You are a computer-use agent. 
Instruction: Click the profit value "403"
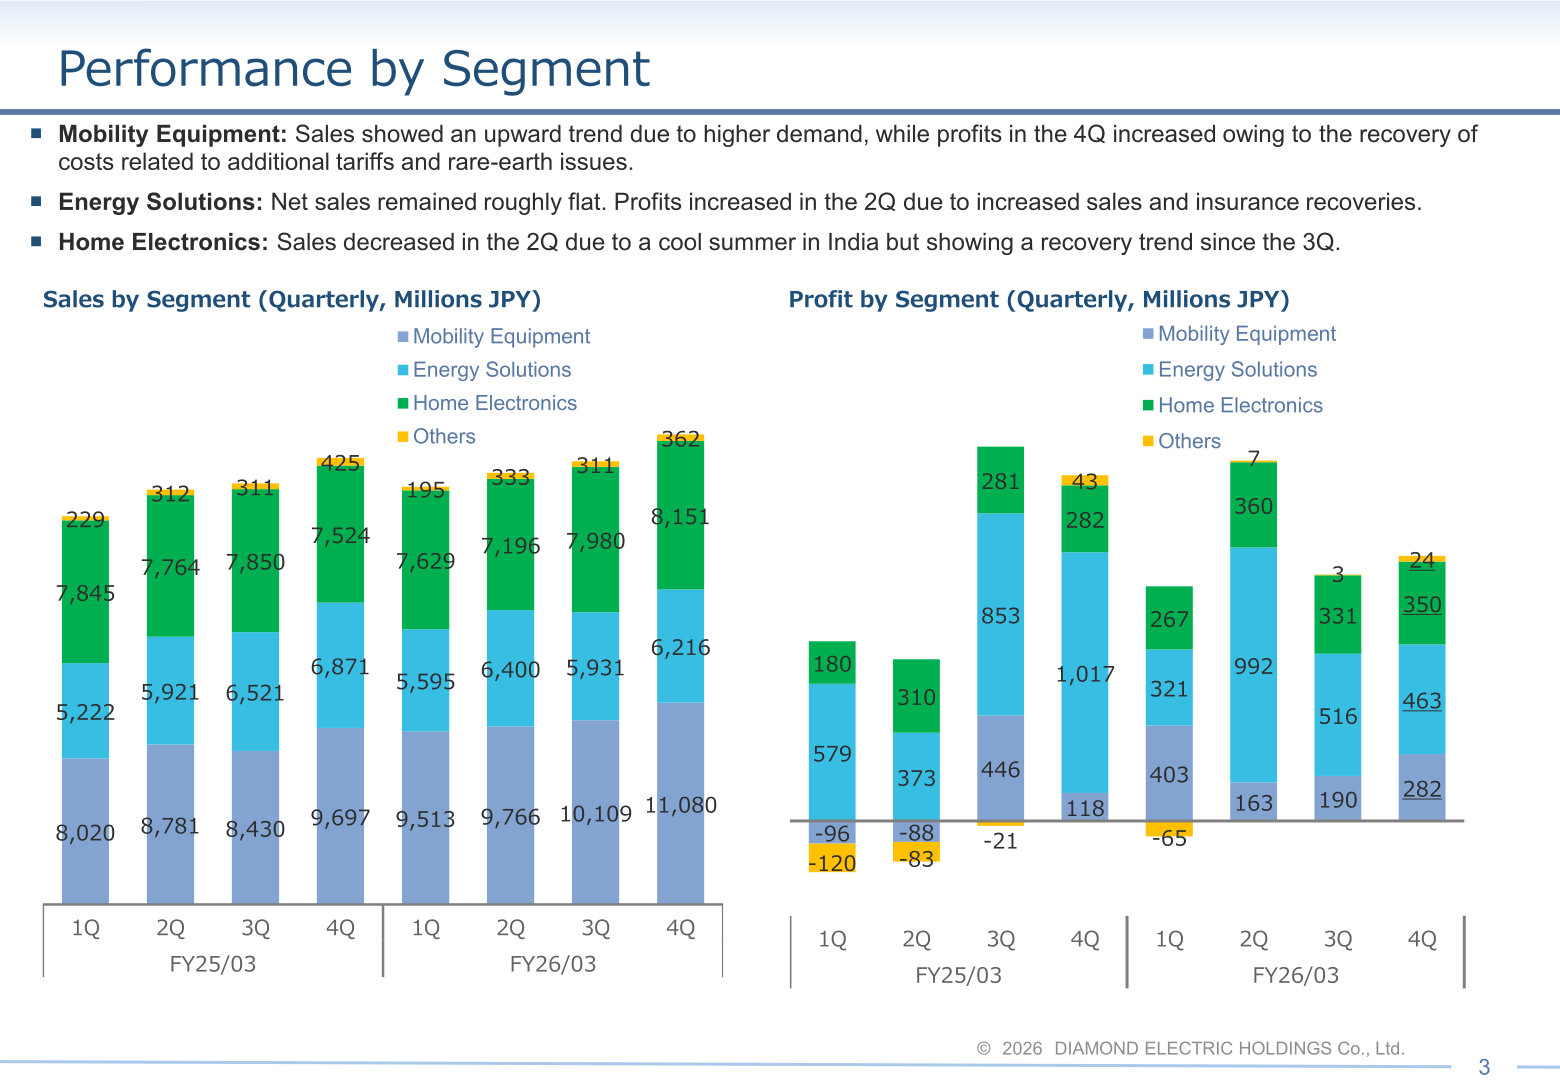(x=1169, y=775)
